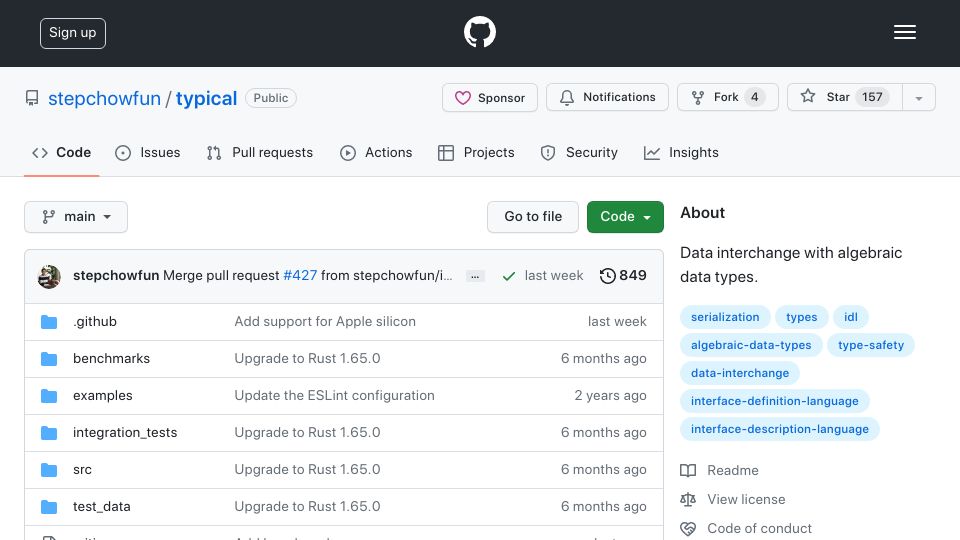Expand the truncated commit message ellipsis
Viewport: 960px width, 540px height.
pyautogui.click(x=474, y=277)
